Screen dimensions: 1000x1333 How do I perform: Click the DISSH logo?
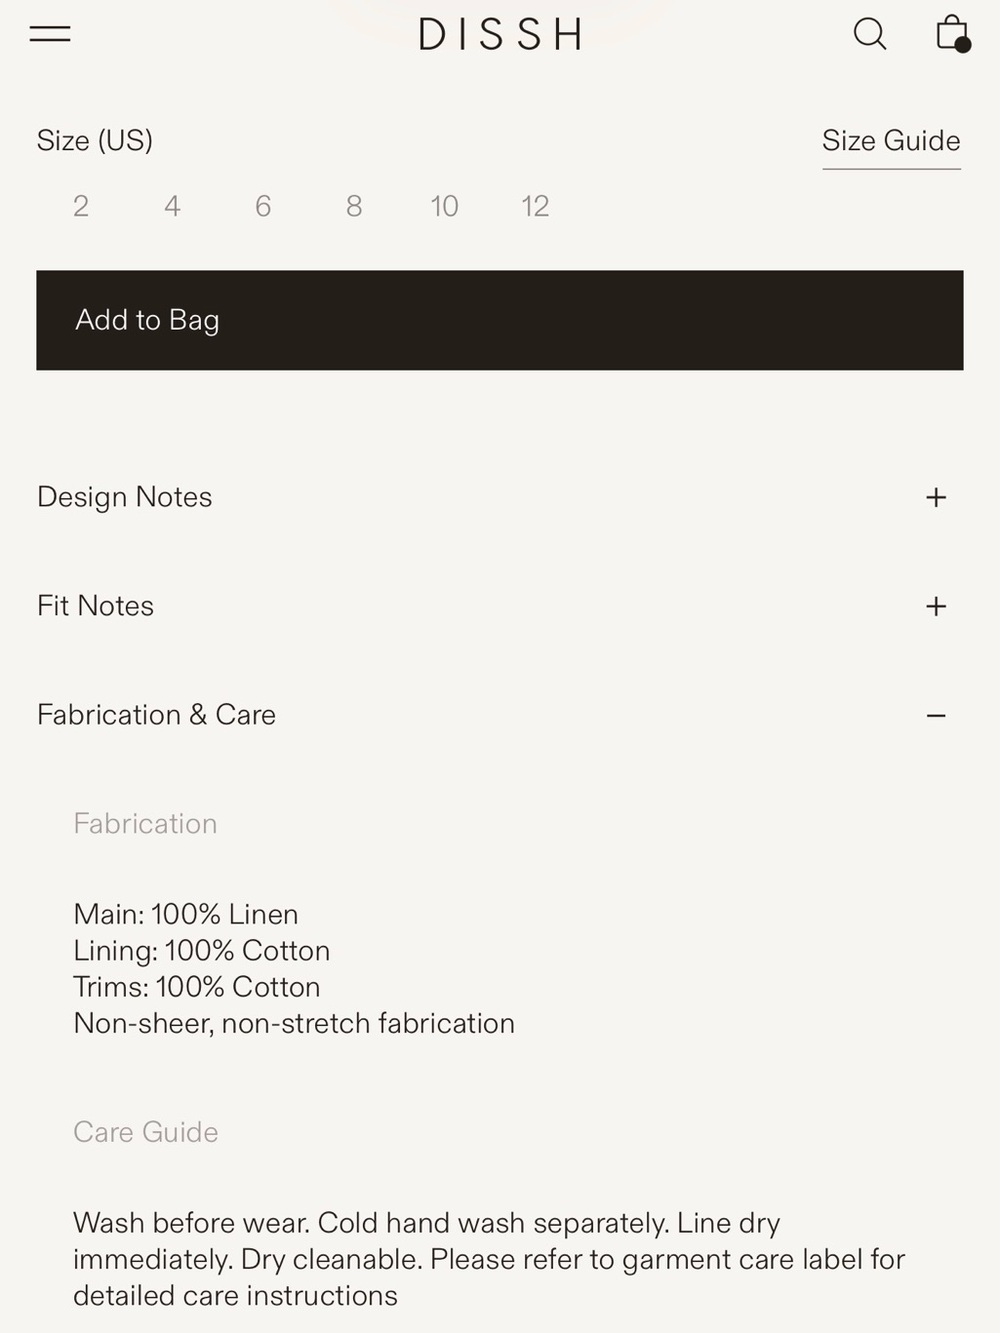pyautogui.click(x=500, y=34)
